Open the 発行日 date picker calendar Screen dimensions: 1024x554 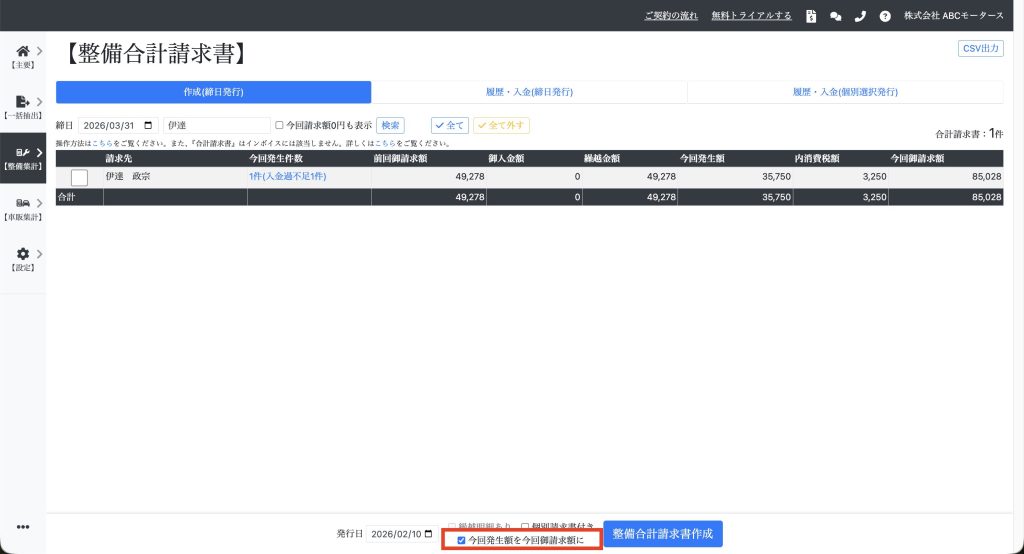pos(428,534)
